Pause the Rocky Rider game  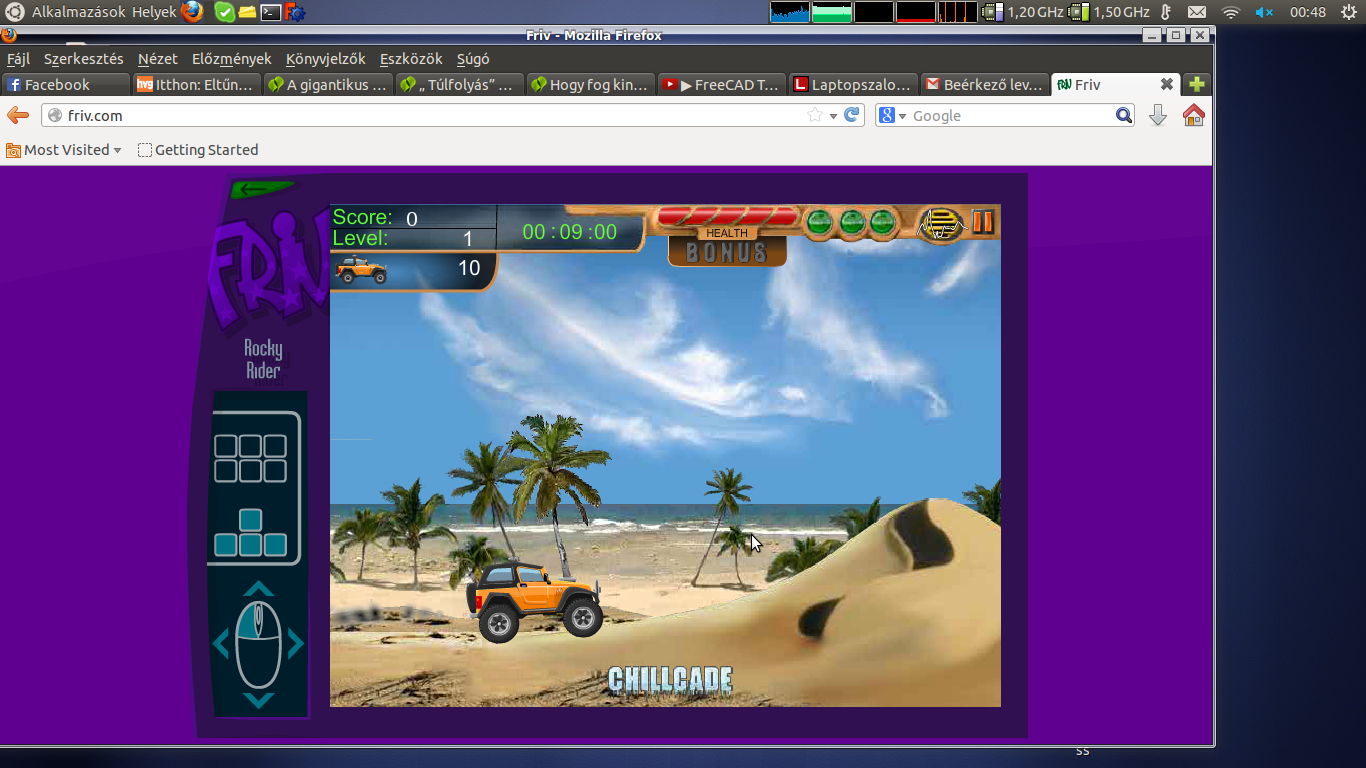pos(983,222)
